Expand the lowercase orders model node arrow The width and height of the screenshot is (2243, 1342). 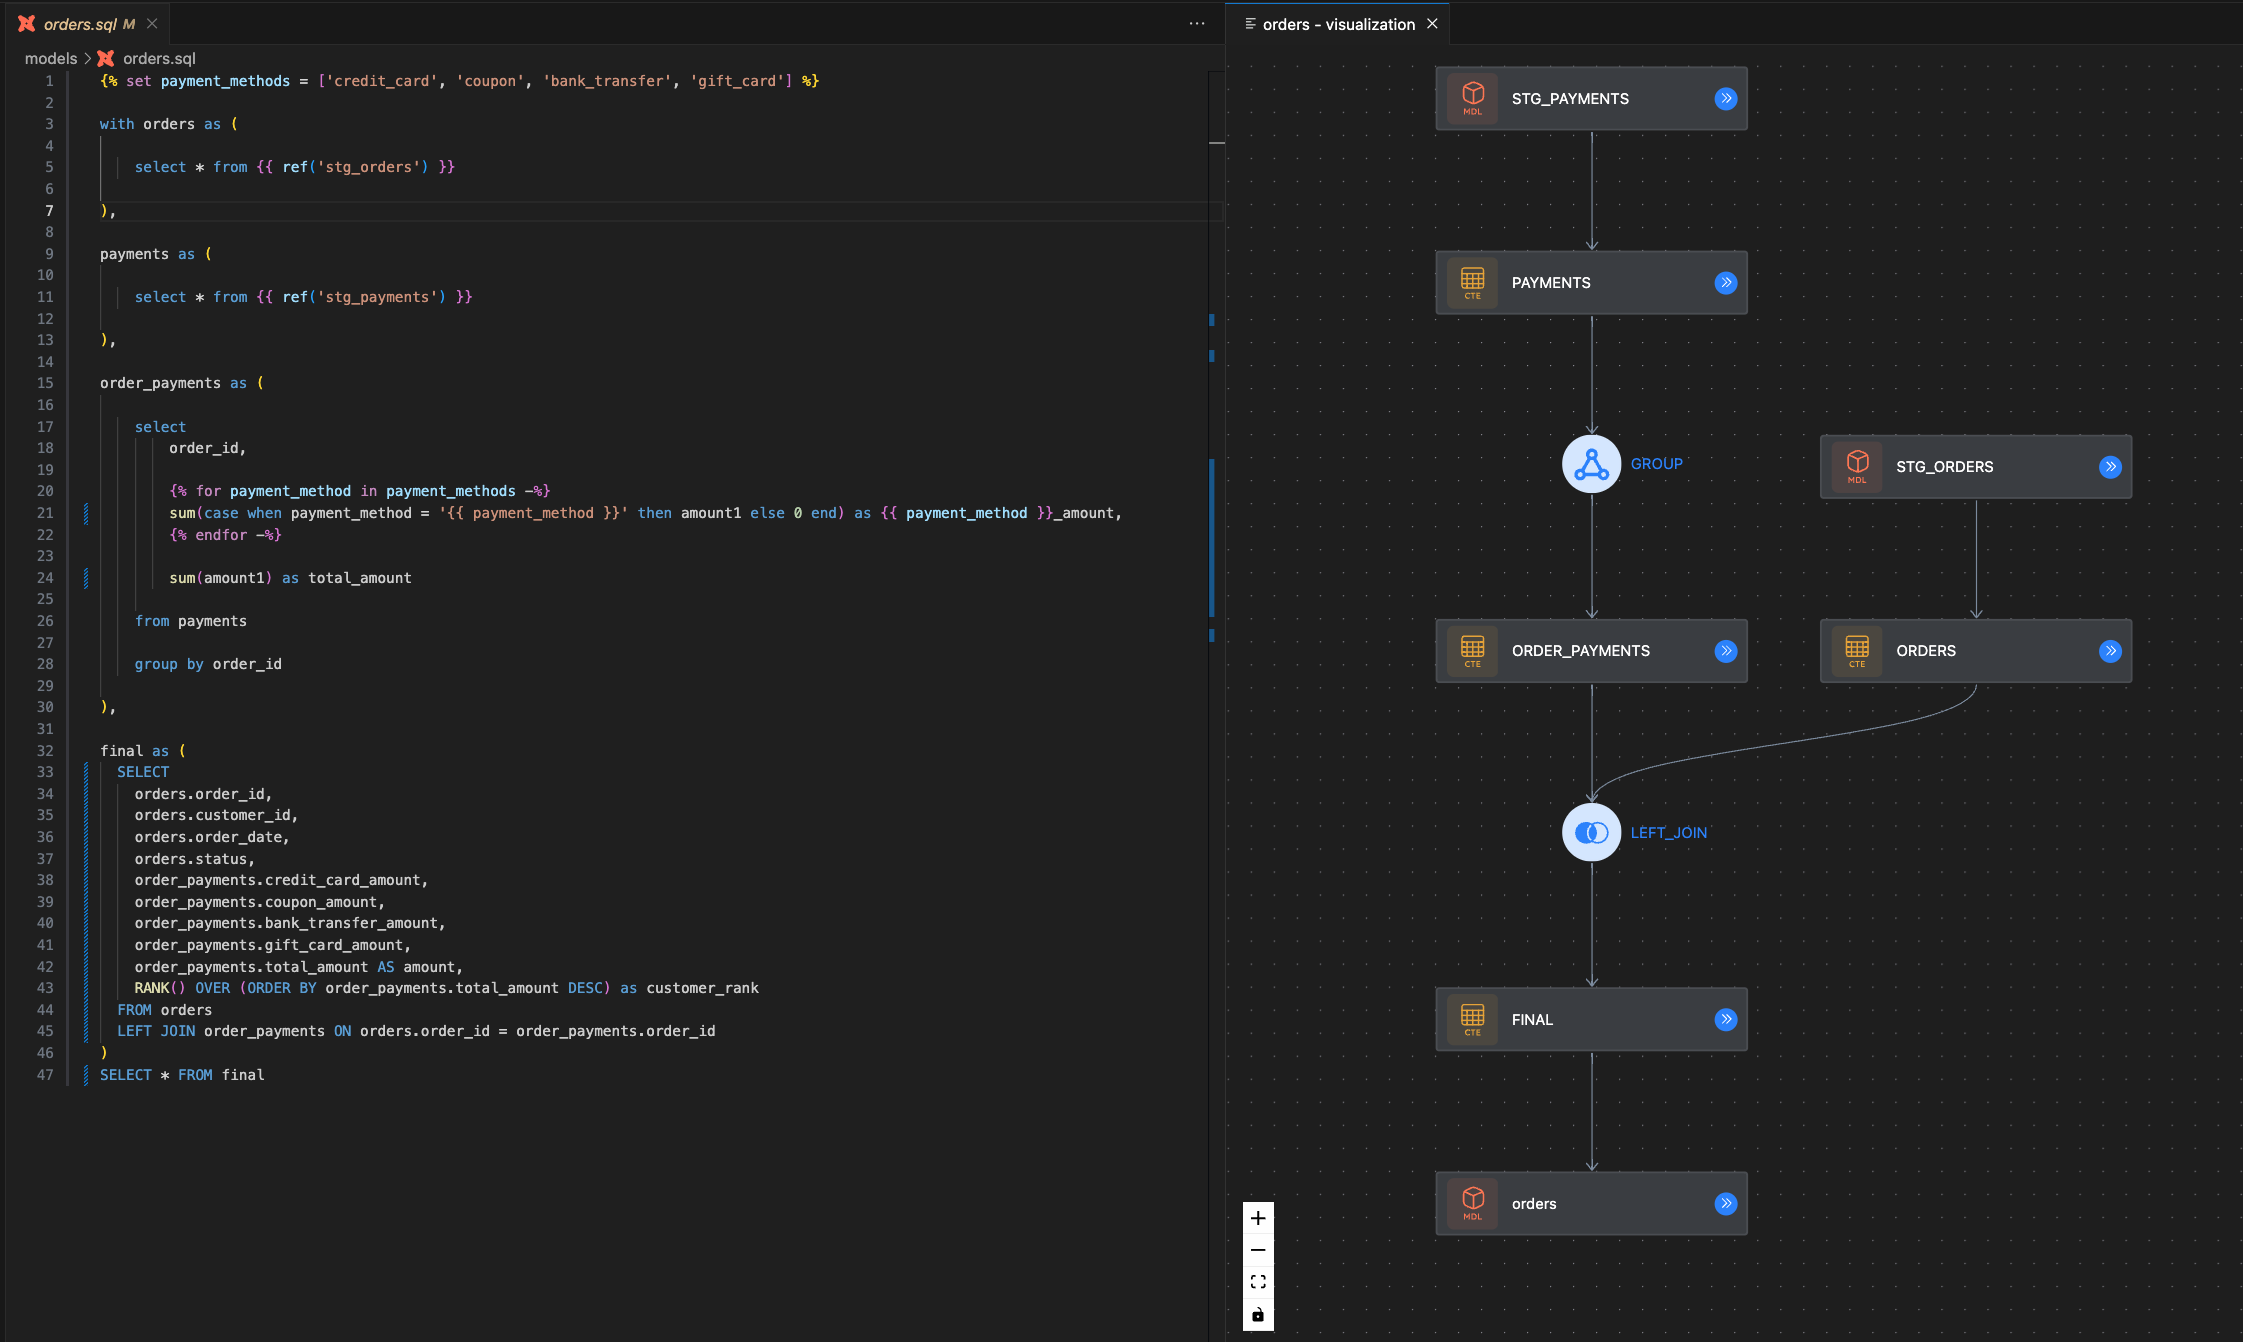tap(1725, 1203)
